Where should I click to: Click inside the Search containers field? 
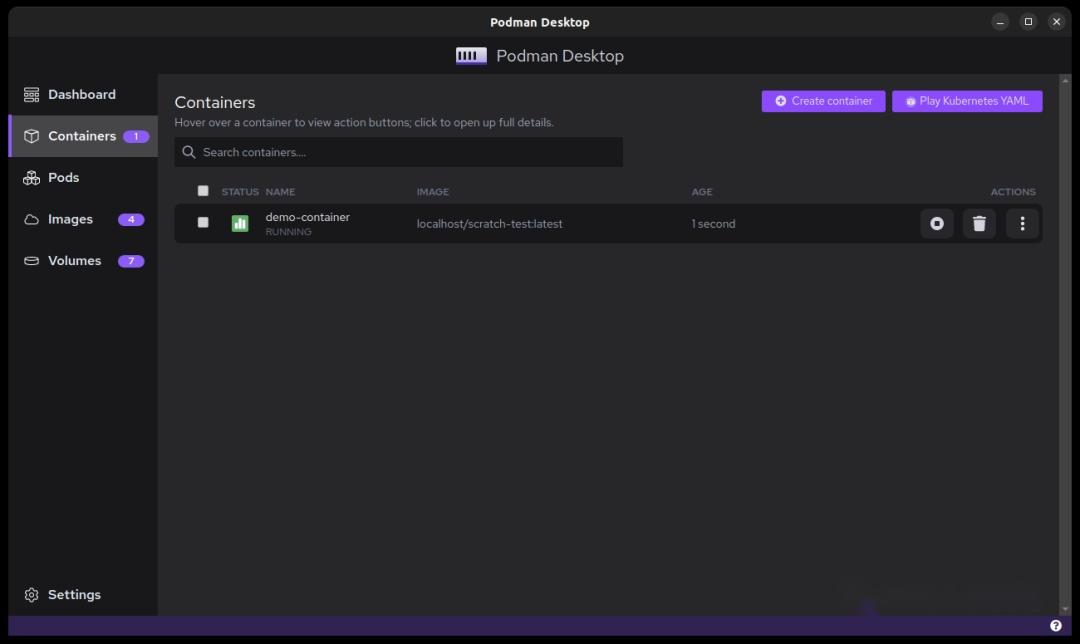pyautogui.click(x=398, y=152)
